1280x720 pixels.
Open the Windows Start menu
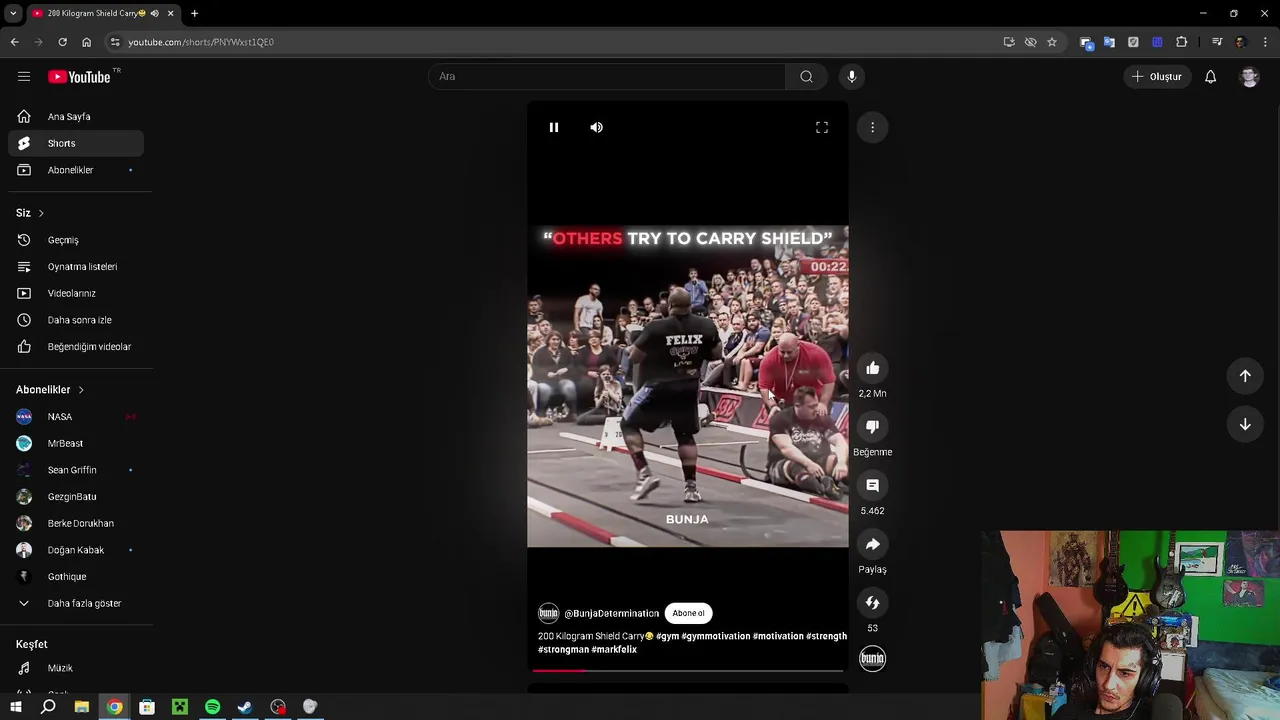point(15,707)
